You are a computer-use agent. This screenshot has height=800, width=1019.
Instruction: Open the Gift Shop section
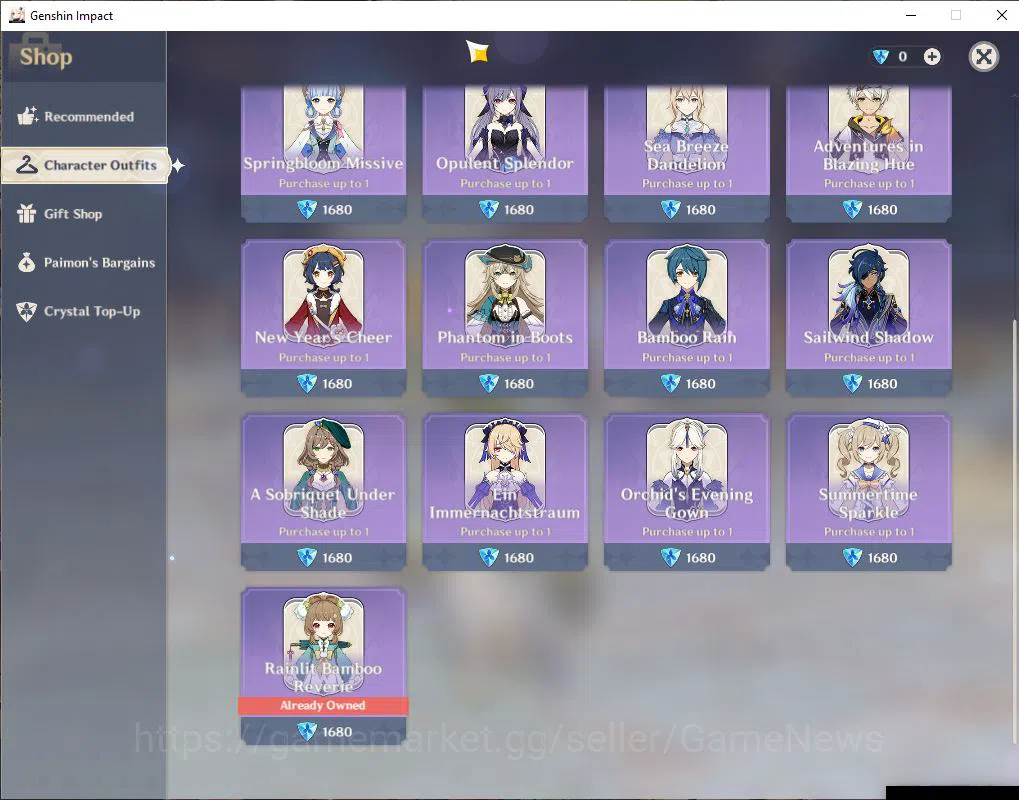click(x=83, y=214)
